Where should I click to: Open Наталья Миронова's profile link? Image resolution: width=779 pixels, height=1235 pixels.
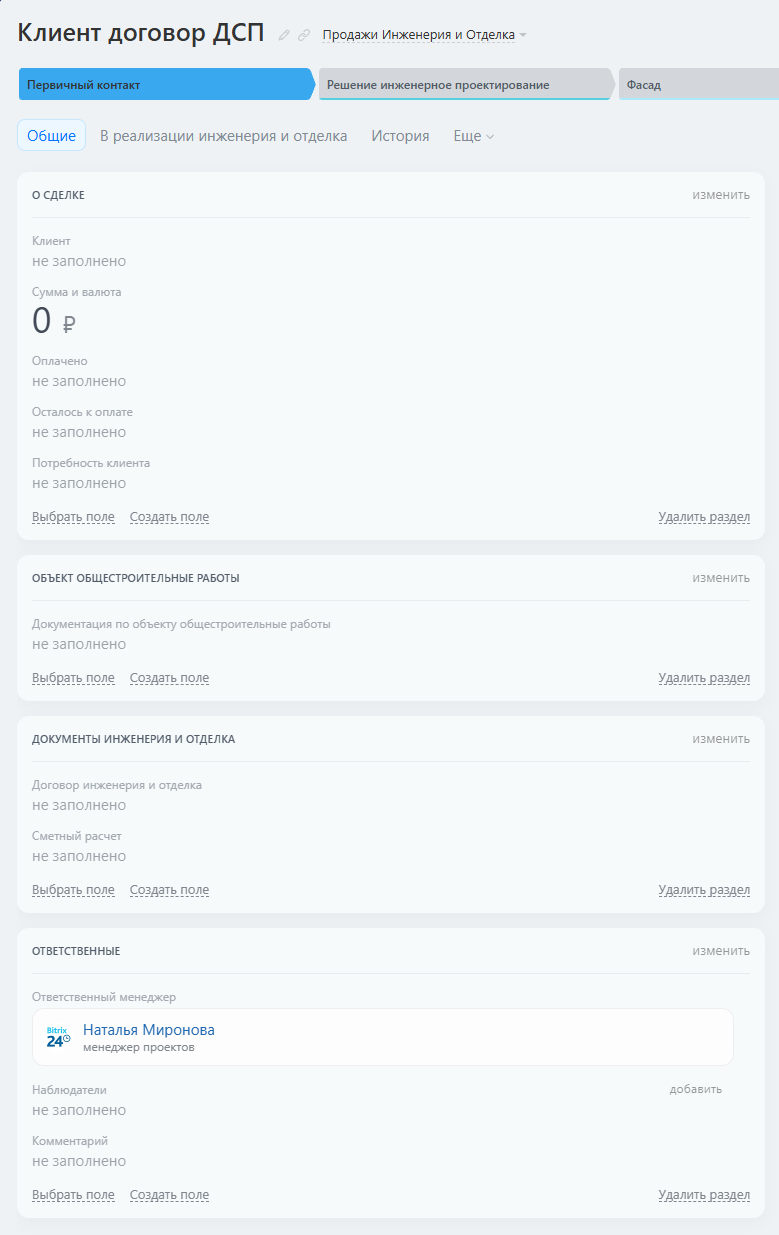(x=148, y=1030)
